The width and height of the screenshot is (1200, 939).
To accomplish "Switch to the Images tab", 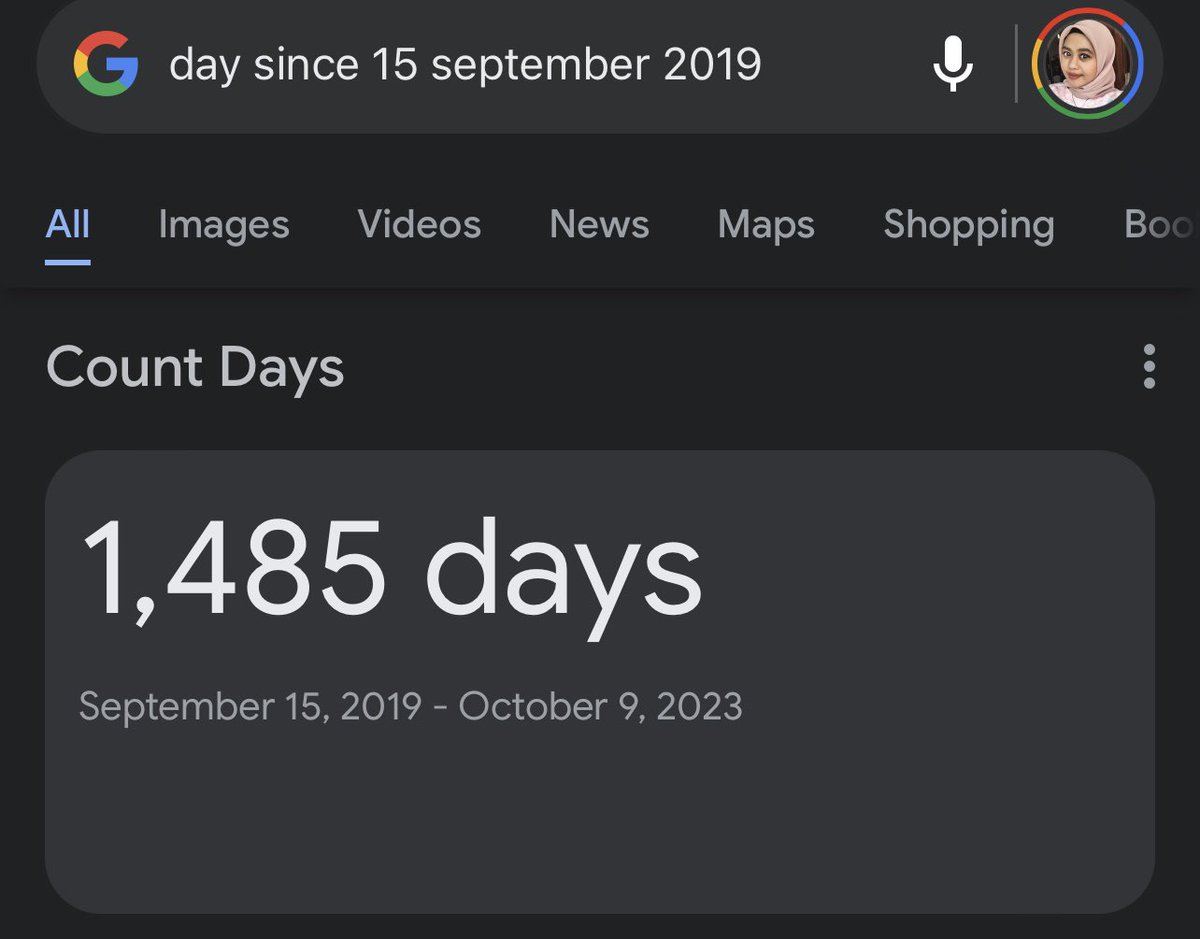I will coord(224,225).
